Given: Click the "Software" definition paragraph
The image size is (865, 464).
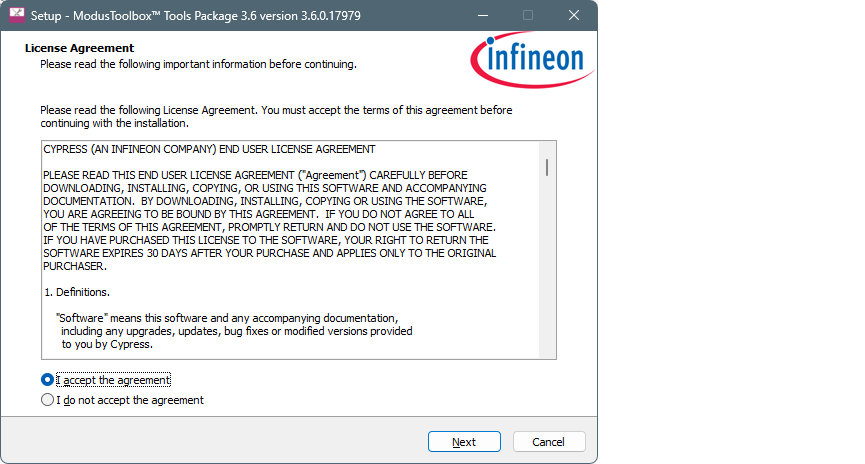Looking at the screenshot, I should [x=230, y=330].
